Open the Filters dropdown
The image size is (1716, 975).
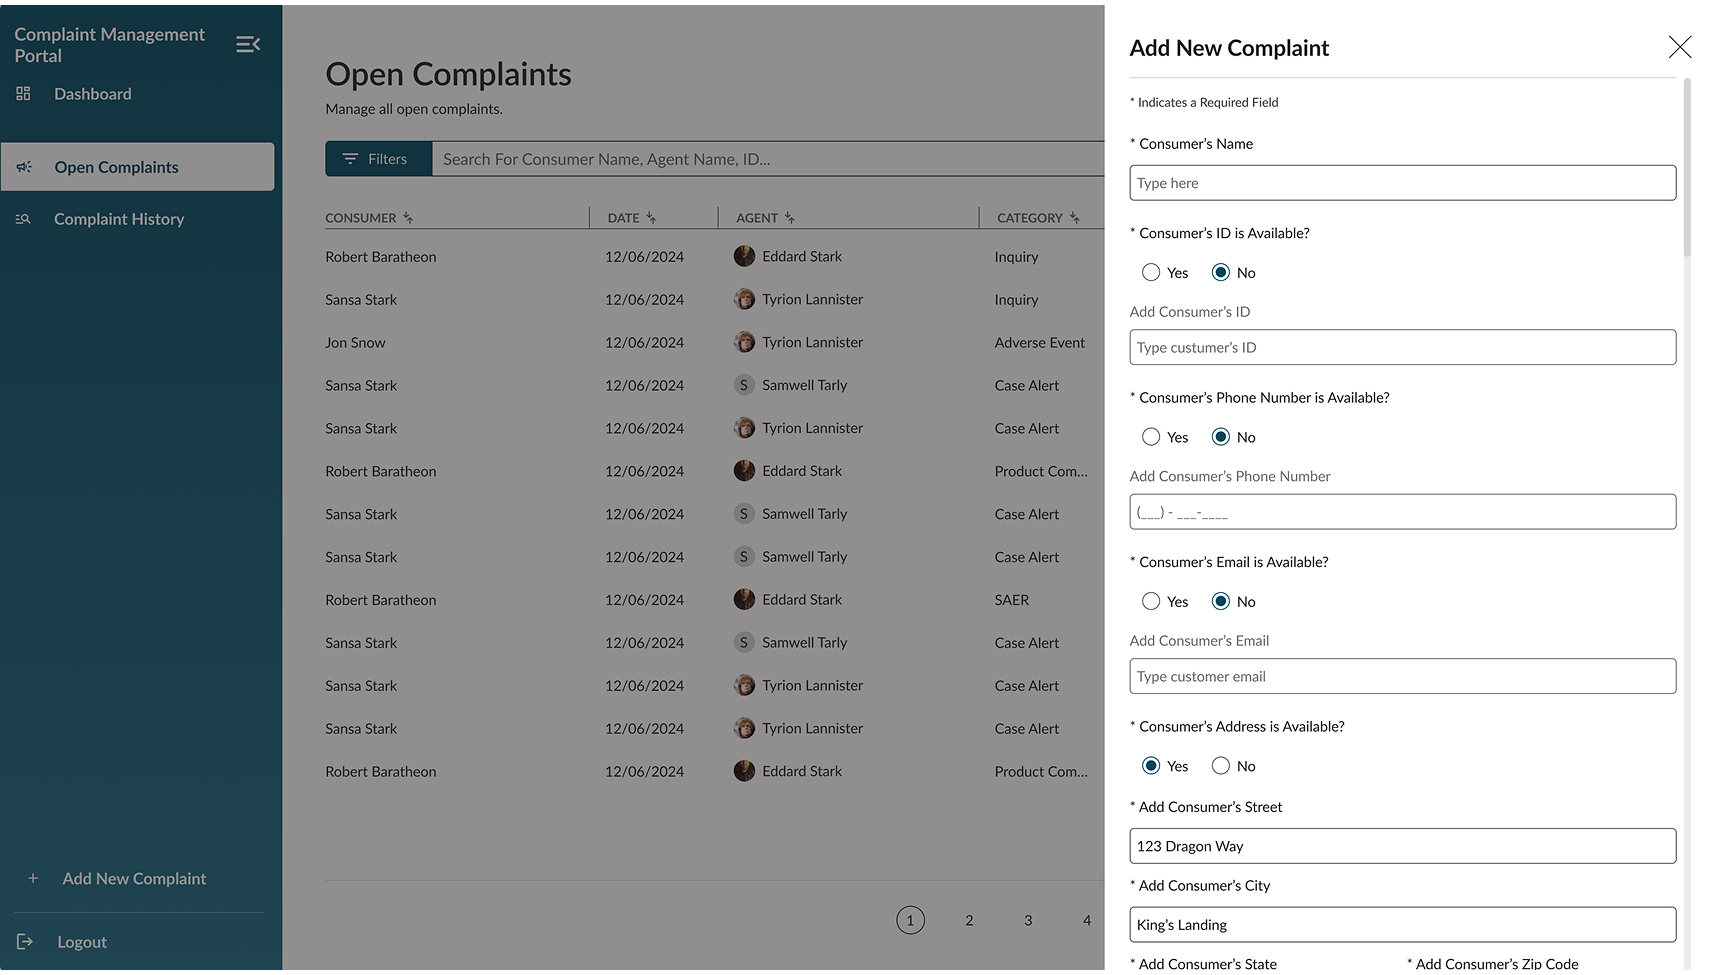378,159
